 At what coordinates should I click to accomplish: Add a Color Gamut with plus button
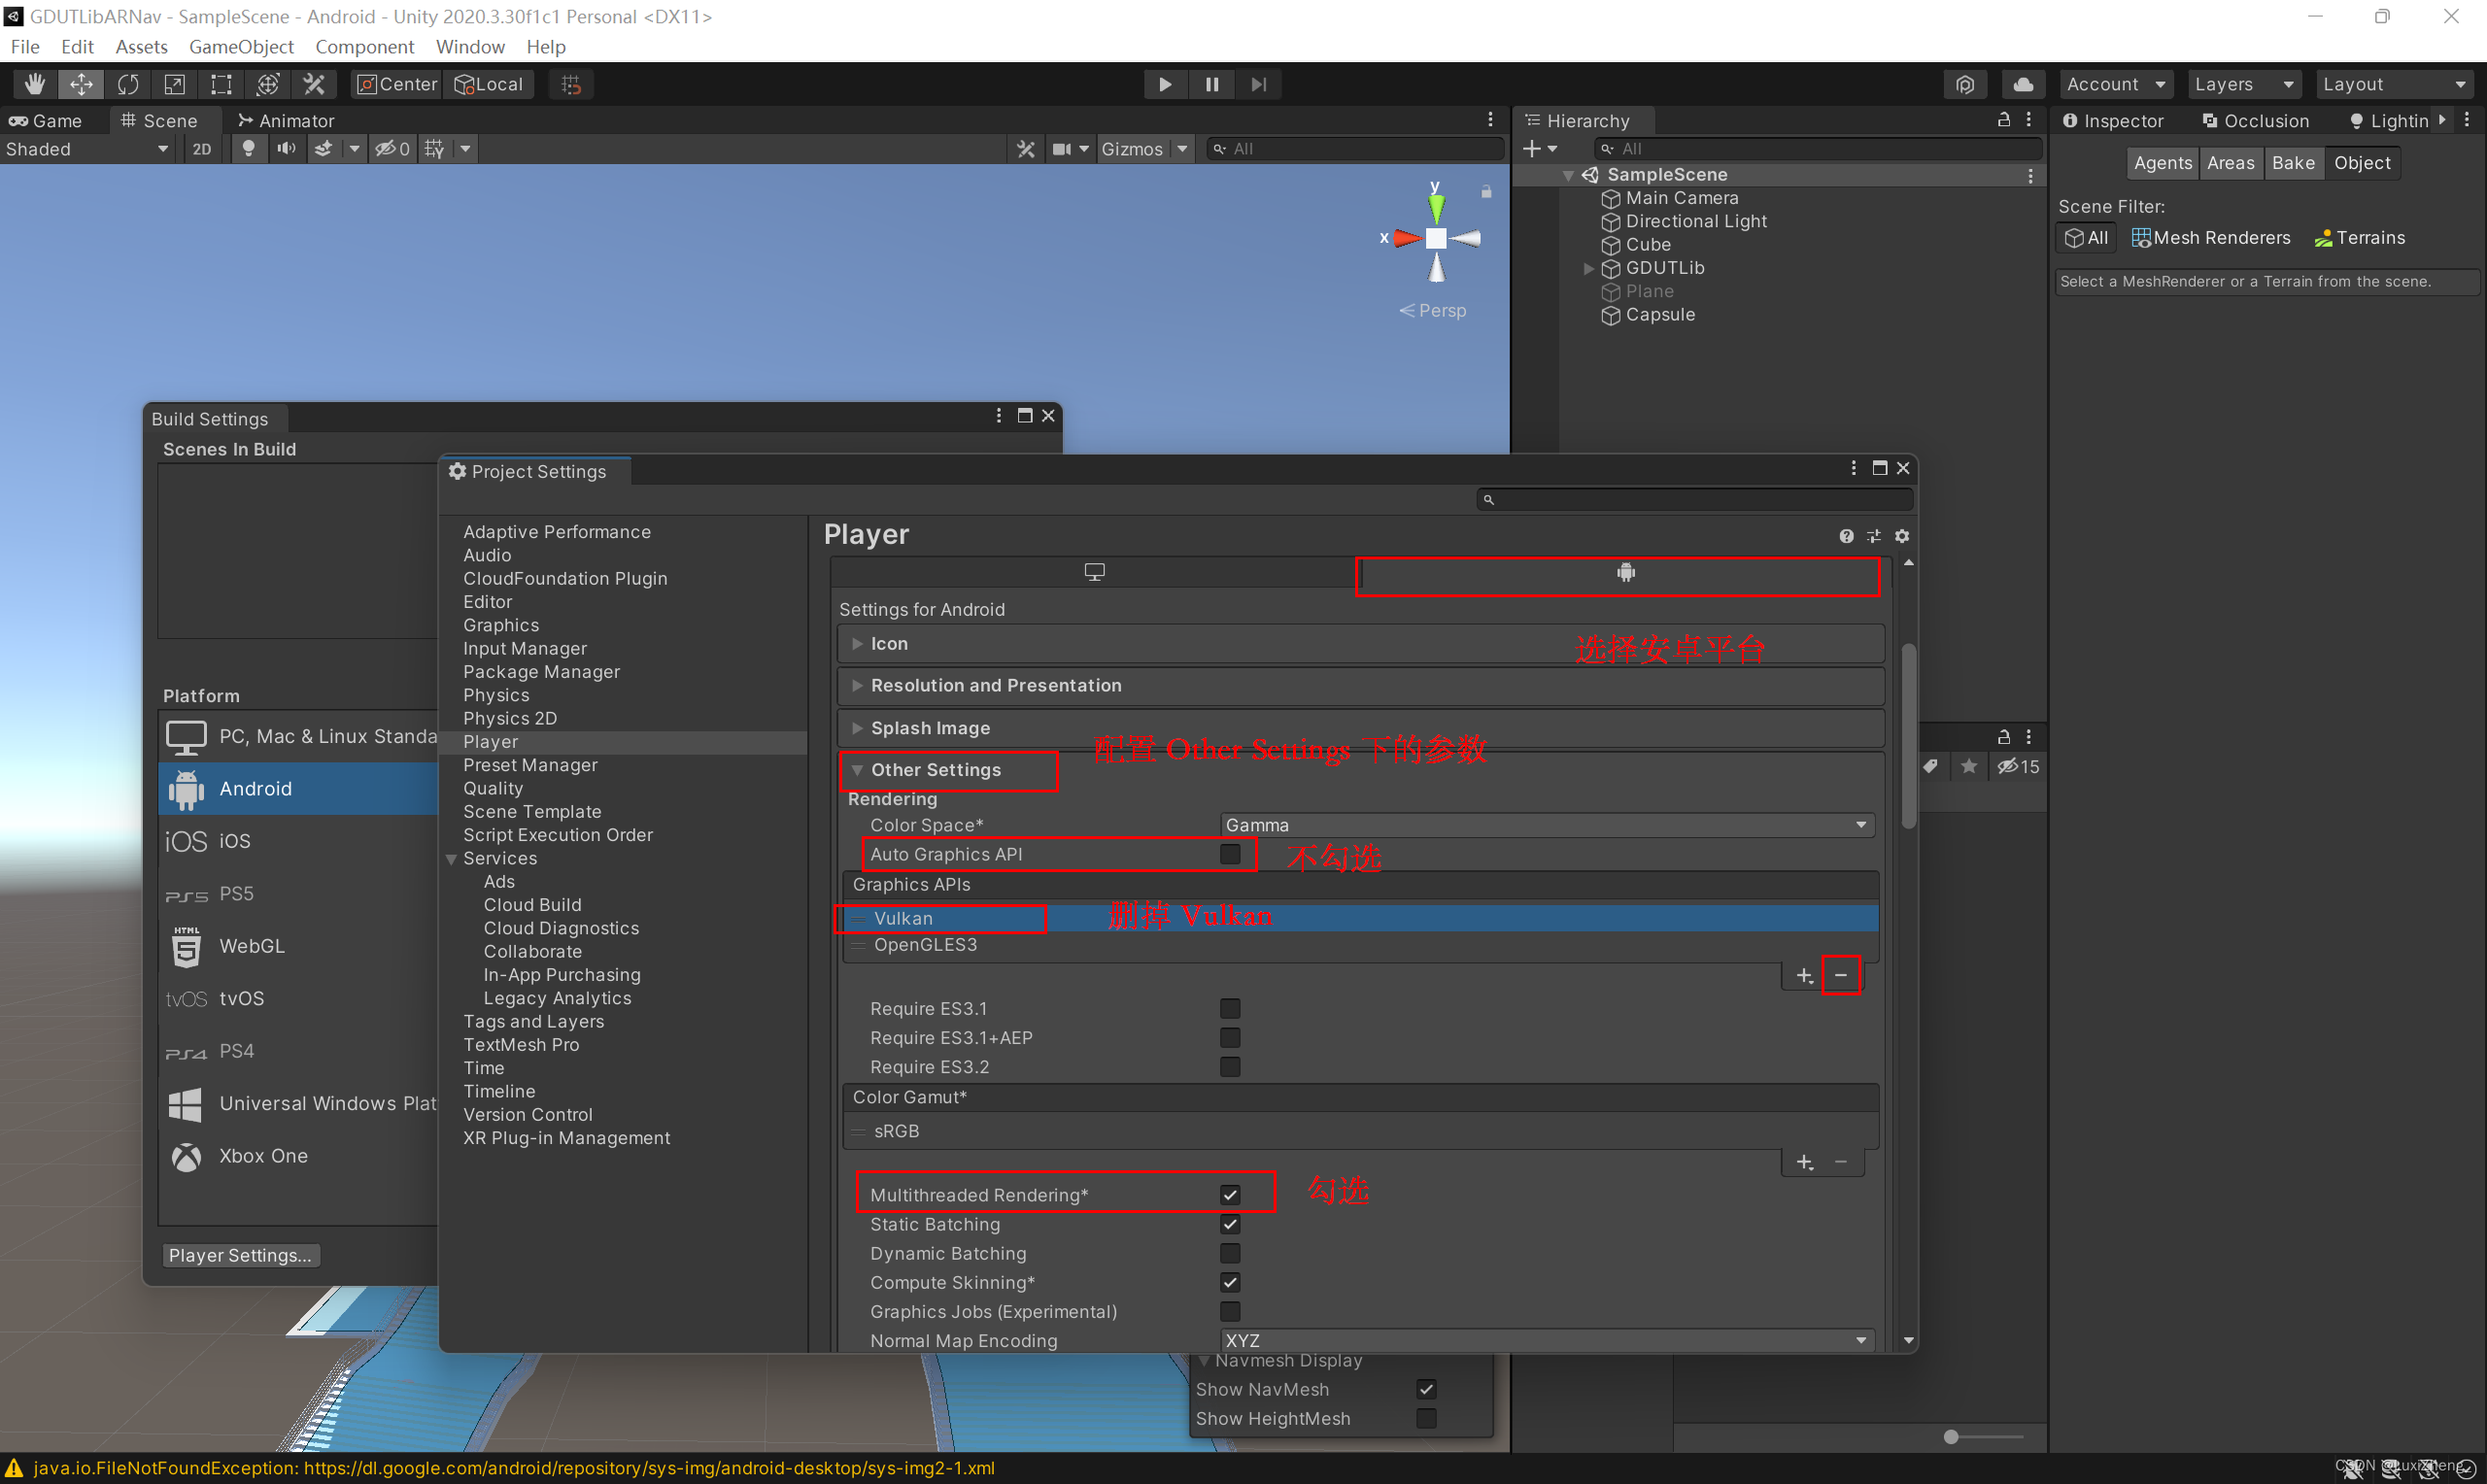[1805, 1162]
